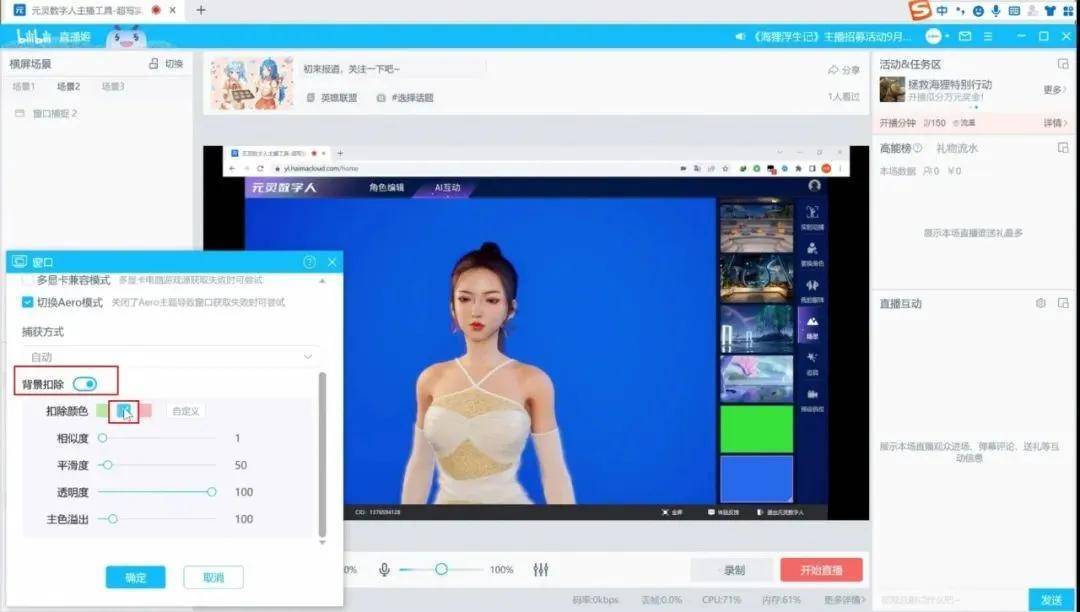This screenshot has height=612, width=1080.
Task: Open the user avatar in title bar
Action: 933,36
